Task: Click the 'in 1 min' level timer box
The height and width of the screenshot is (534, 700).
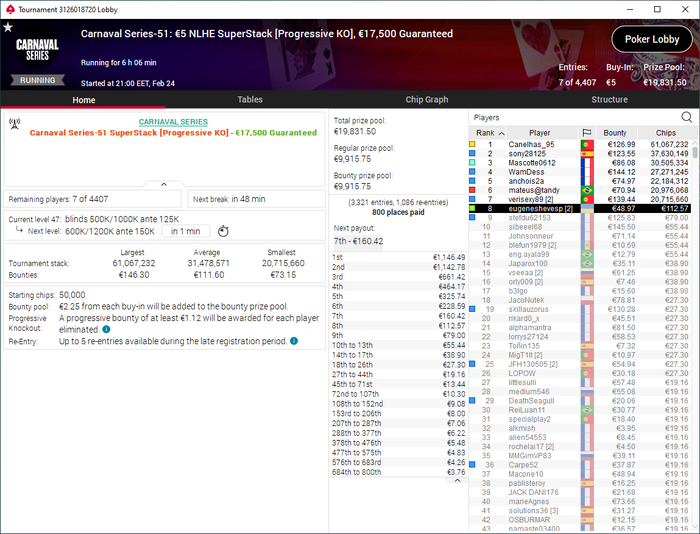Action: click(185, 231)
